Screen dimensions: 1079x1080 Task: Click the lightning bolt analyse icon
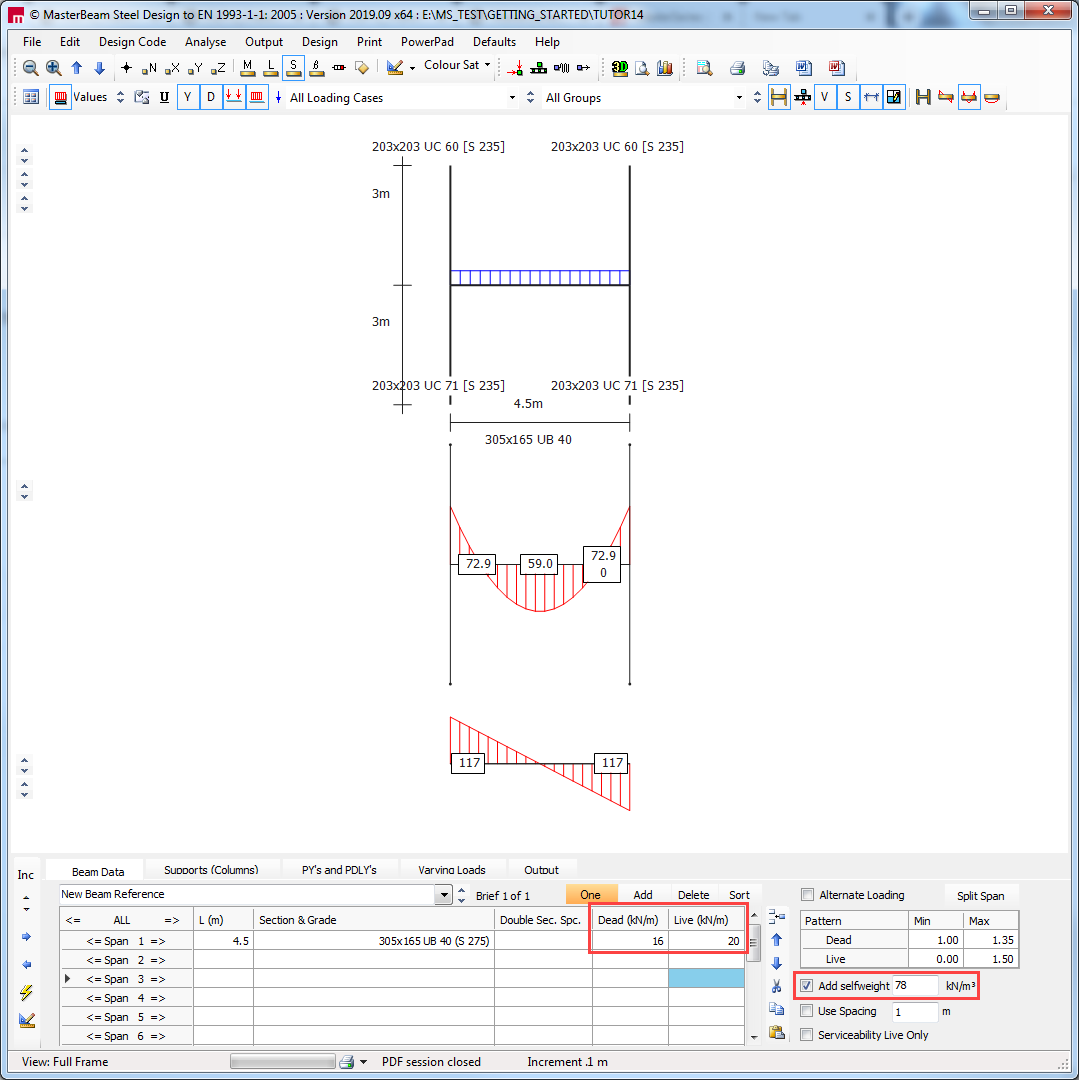click(26, 993)
